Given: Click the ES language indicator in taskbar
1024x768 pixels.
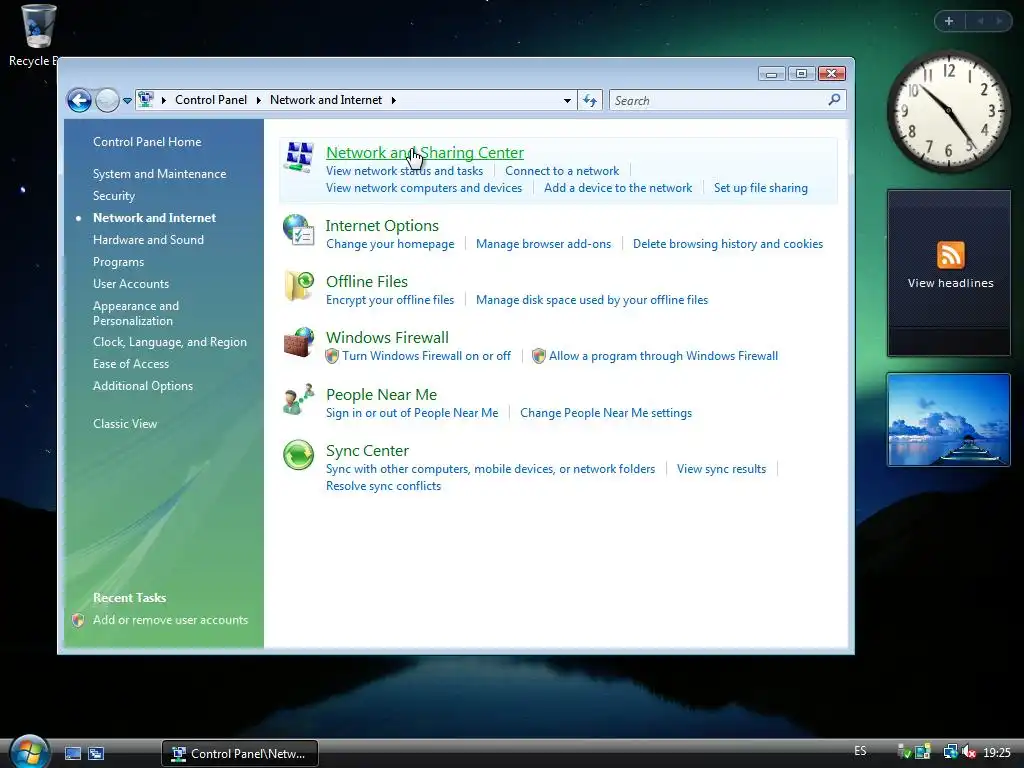Looking at the screenshot, I should 860,751.
